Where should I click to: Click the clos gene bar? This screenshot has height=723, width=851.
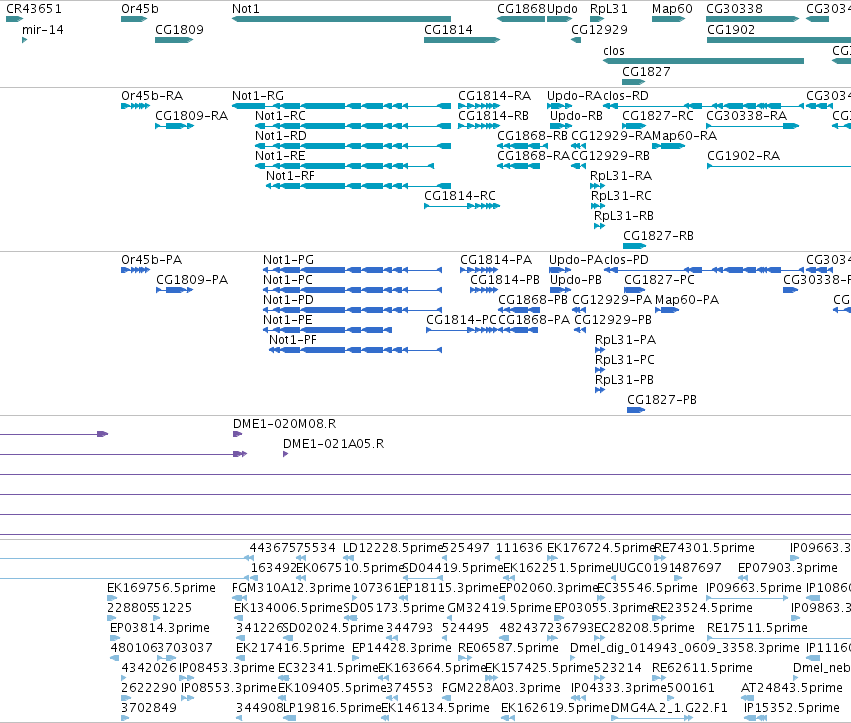703,61
